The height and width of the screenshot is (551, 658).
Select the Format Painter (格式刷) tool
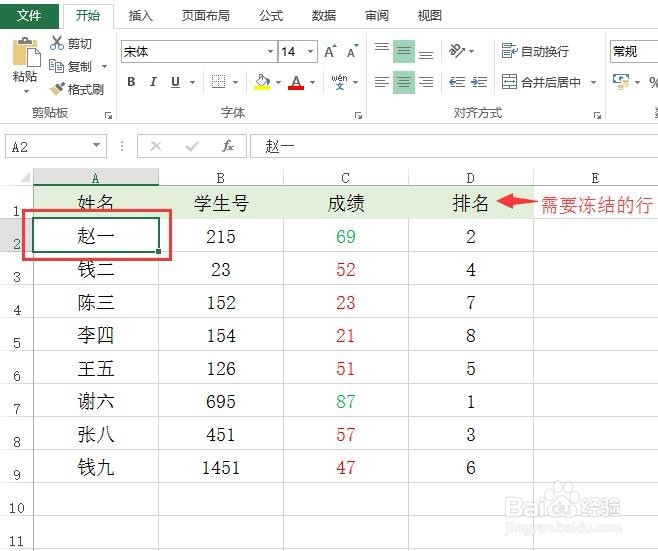click(76, 89)
